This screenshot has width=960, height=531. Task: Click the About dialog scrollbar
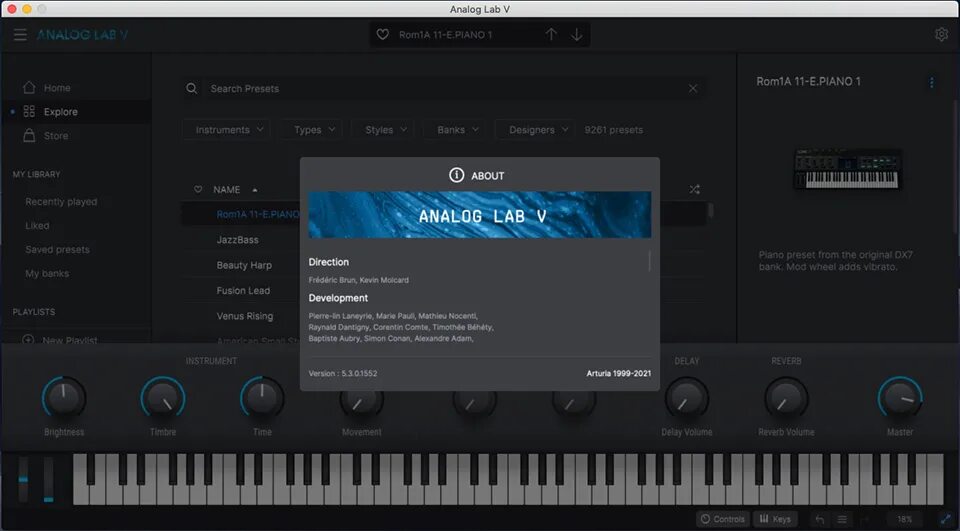pos(649,261)
